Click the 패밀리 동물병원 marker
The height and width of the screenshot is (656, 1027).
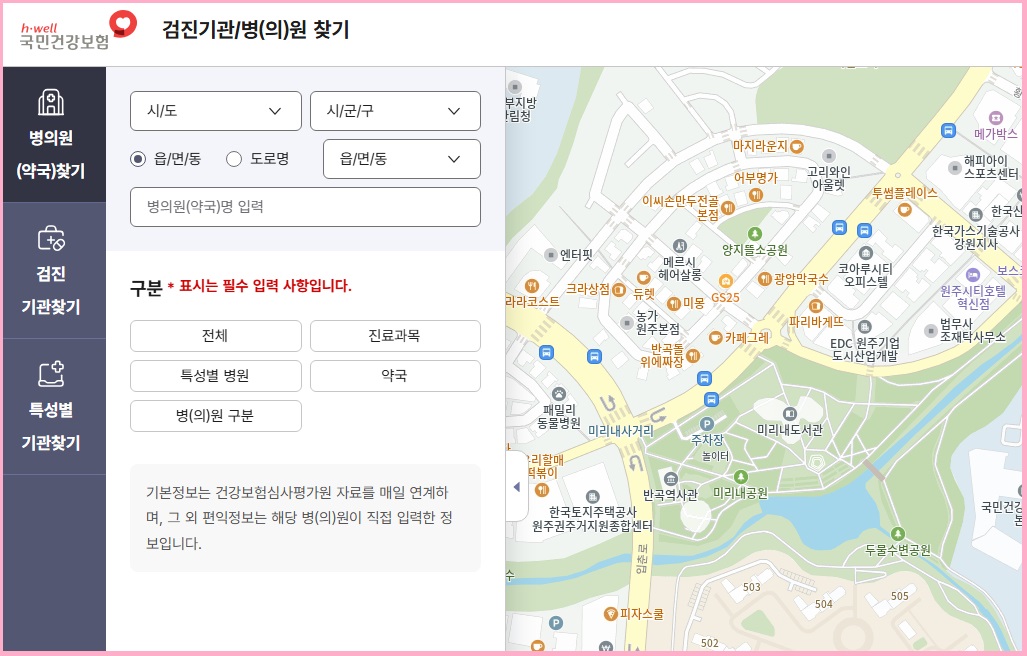559,393
